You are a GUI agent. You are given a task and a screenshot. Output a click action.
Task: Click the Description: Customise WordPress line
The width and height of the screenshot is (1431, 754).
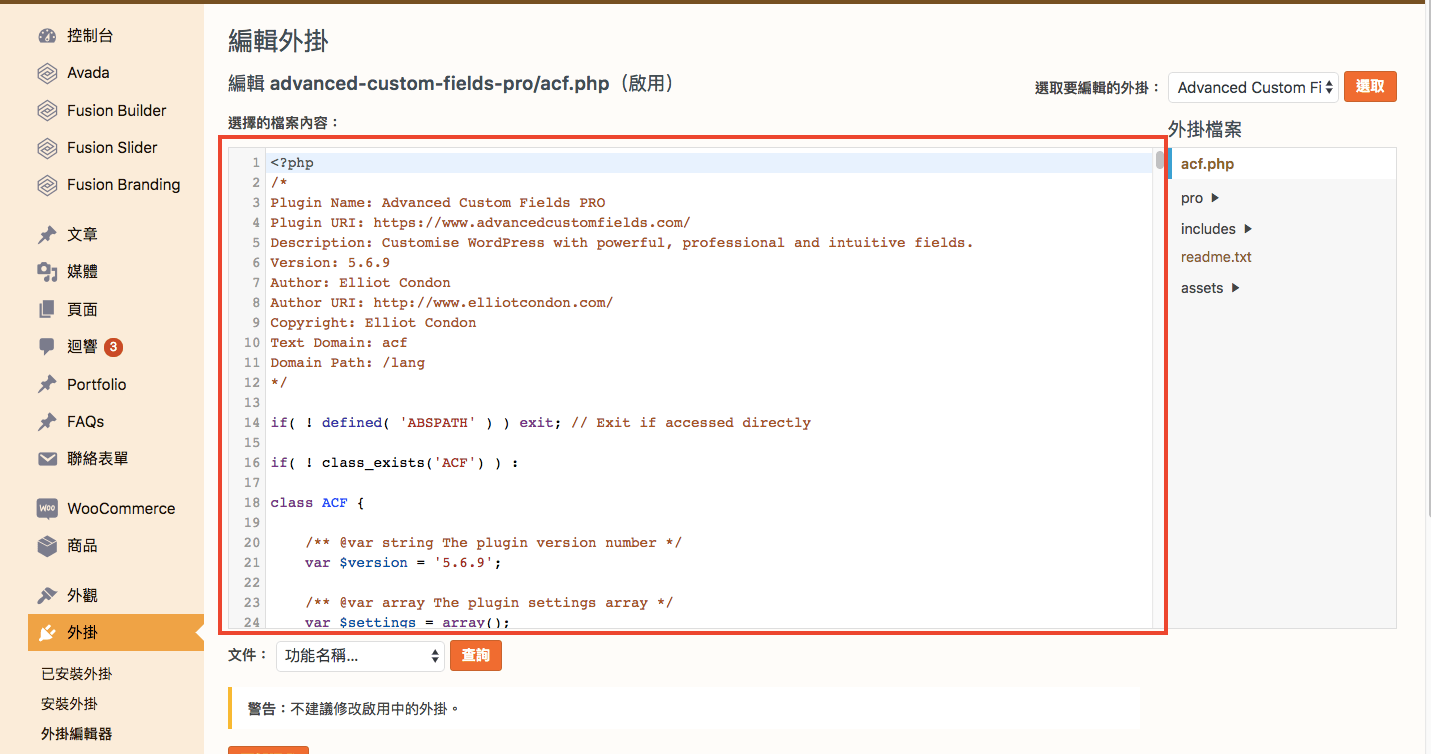tap(621, 243)
